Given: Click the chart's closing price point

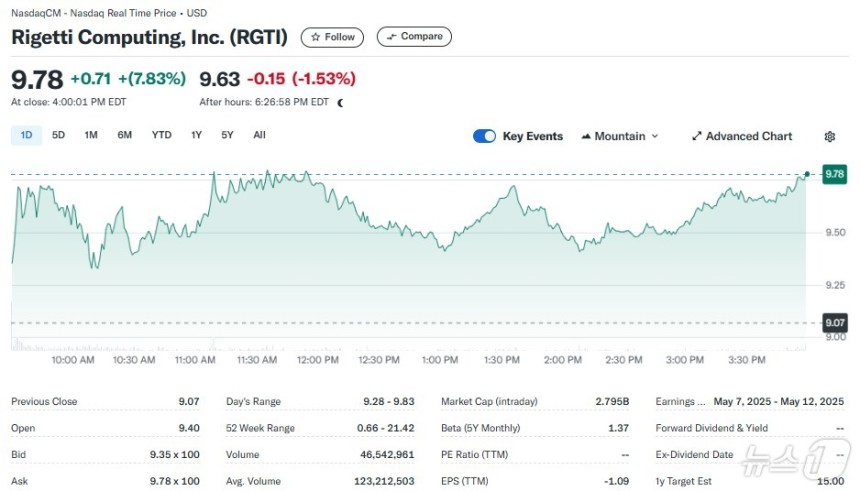Looking at the screenshot, I should coord(807,174).
